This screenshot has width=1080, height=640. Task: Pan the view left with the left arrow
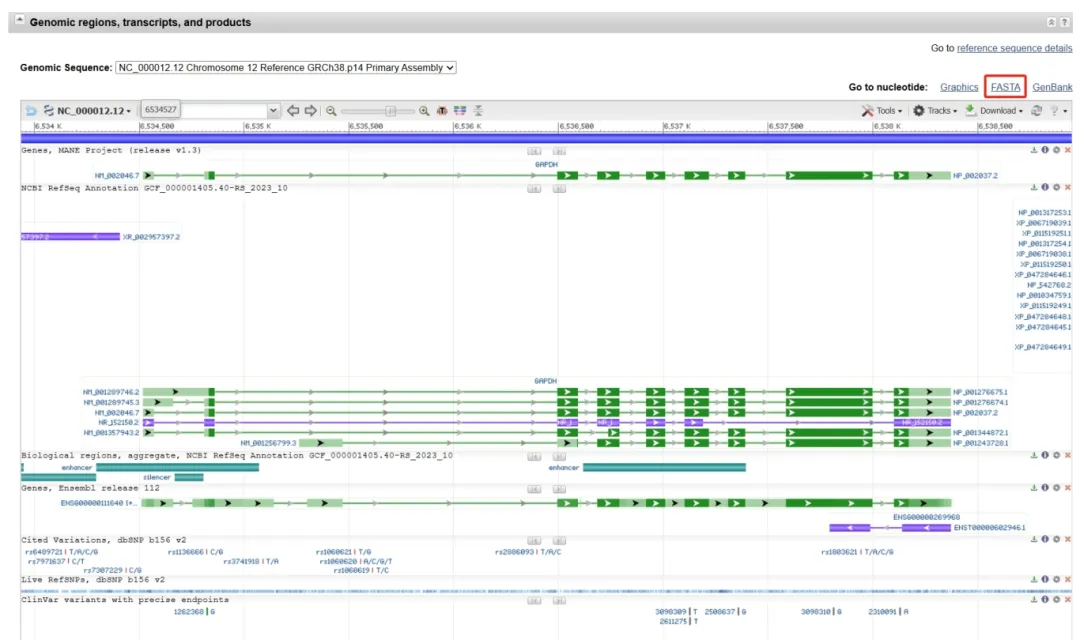point(293,110)
